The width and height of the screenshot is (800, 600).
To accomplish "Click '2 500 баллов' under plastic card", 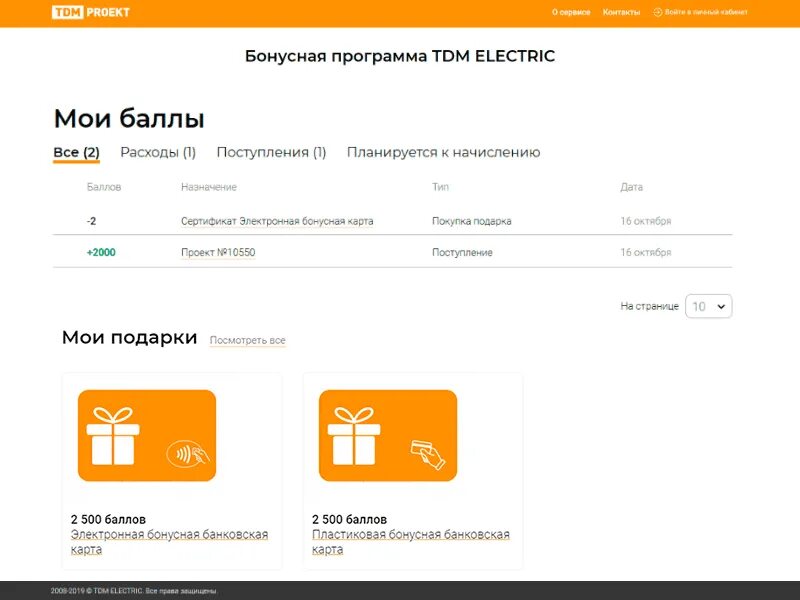I will (x=349, y=519).
